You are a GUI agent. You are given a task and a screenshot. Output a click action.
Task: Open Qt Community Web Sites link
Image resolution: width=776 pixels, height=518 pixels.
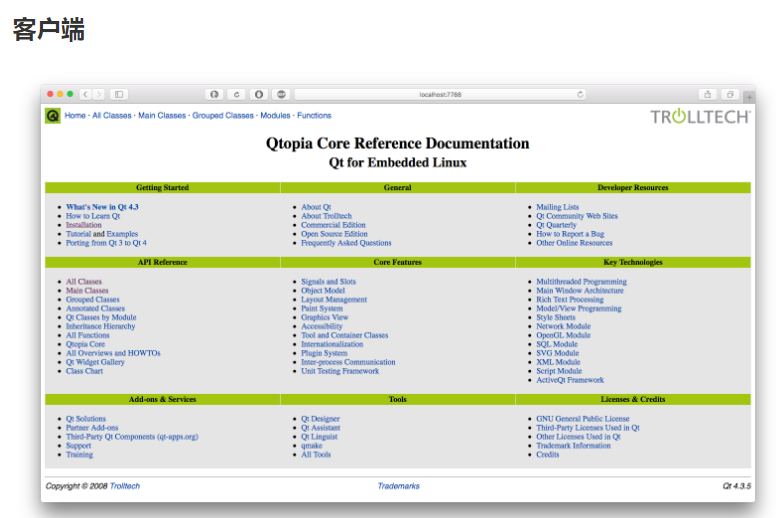point(577,216)
